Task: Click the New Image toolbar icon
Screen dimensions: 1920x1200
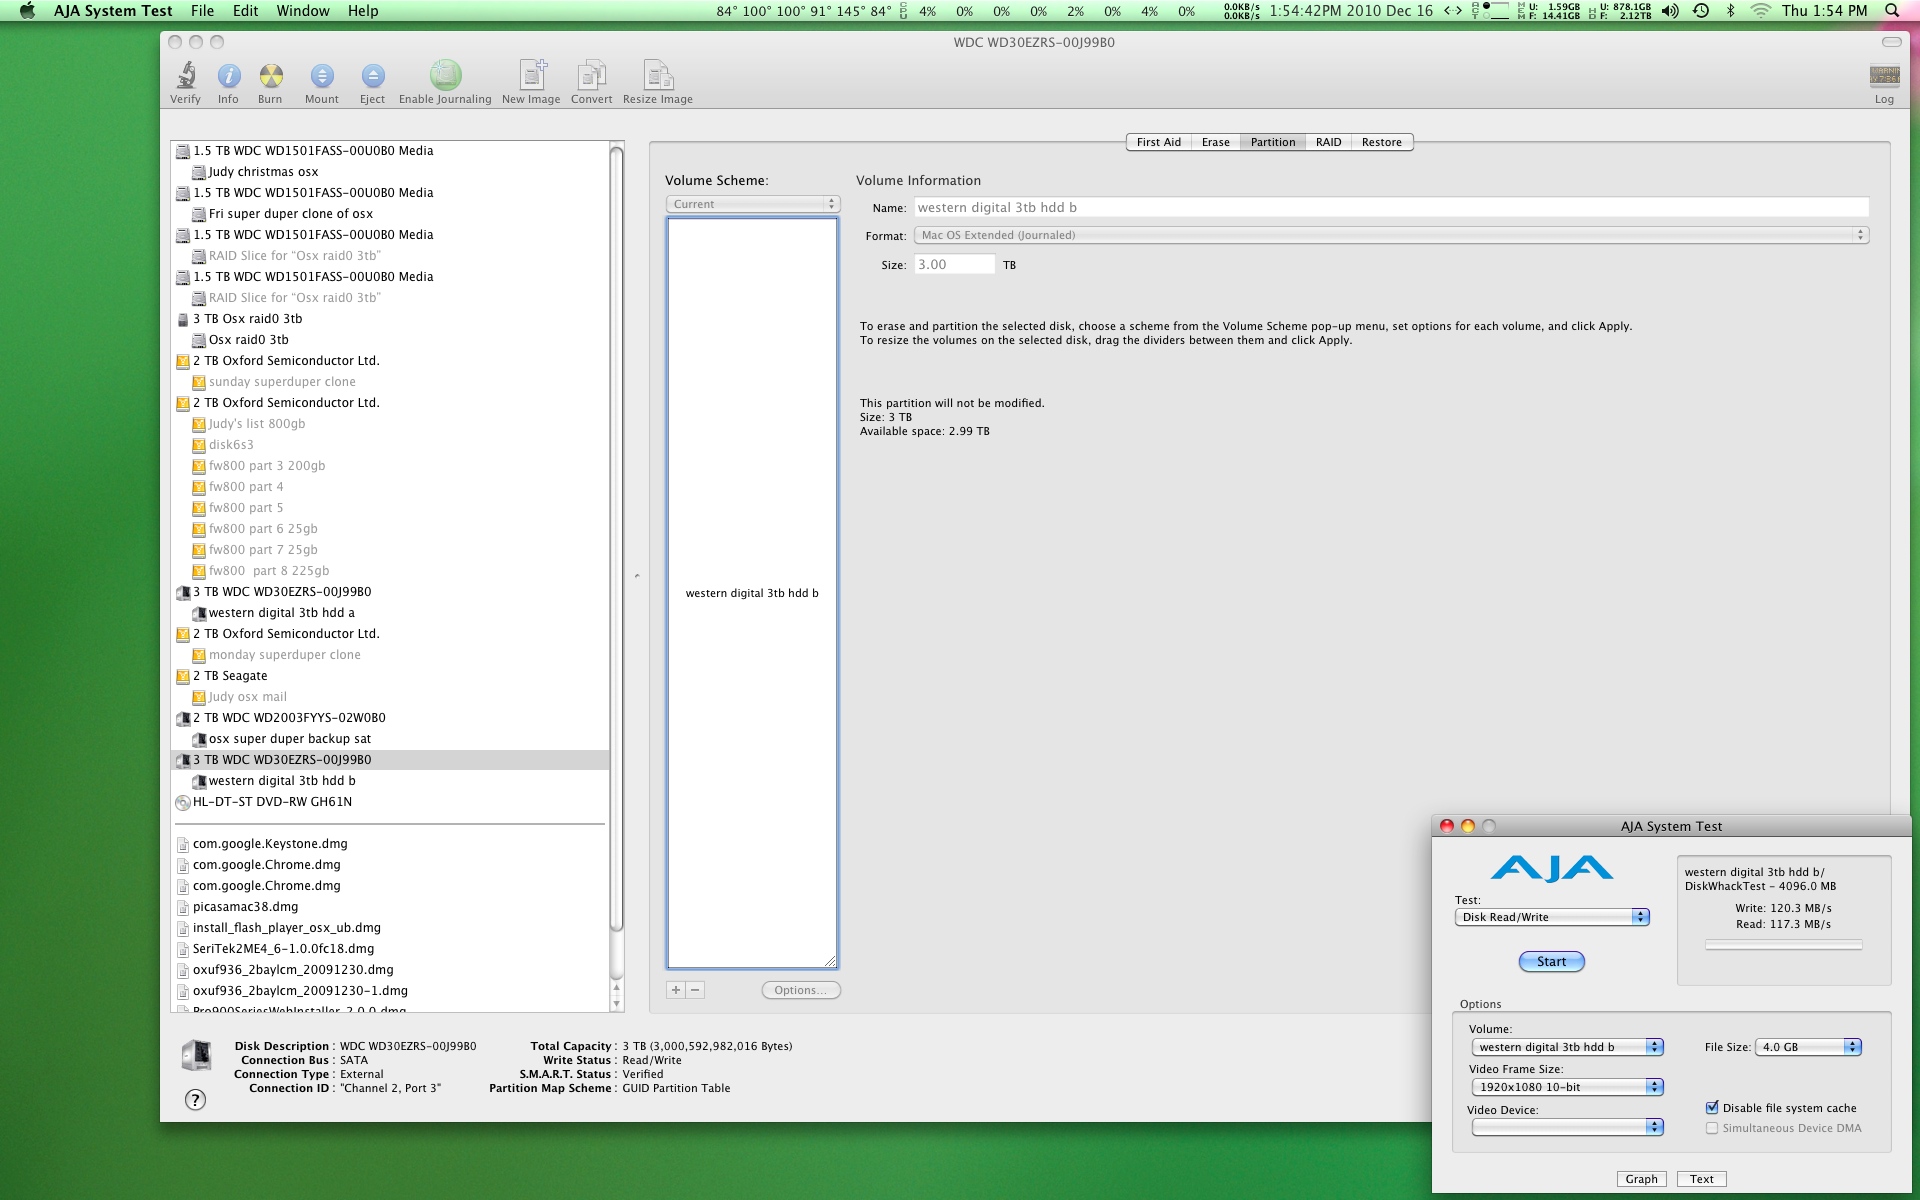Action: (x=532, y=75)
